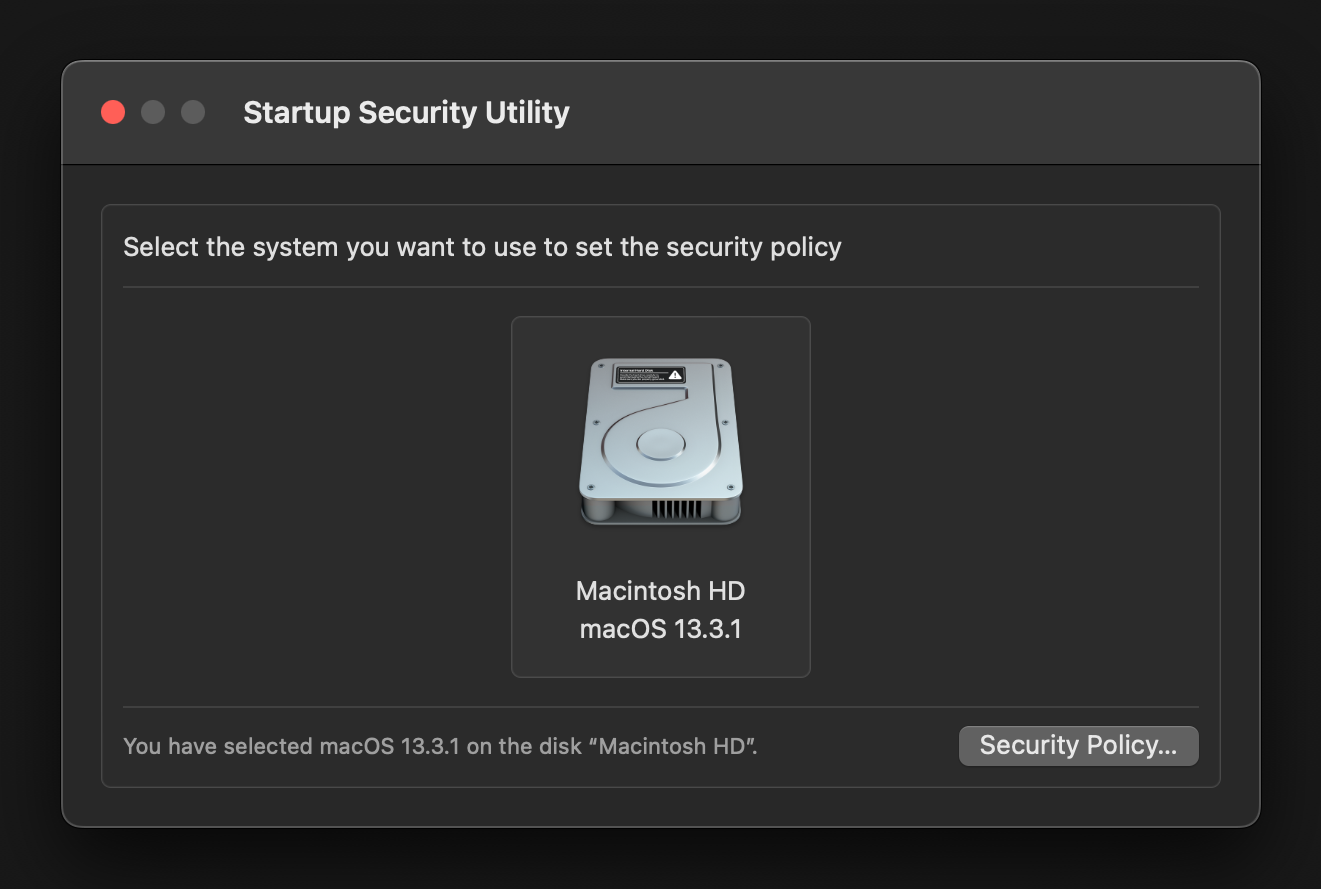Click the "Startup Security Utility" window title
This screenshot has width=1321, height=889.
pyautogui.click(x=406, y=112)
